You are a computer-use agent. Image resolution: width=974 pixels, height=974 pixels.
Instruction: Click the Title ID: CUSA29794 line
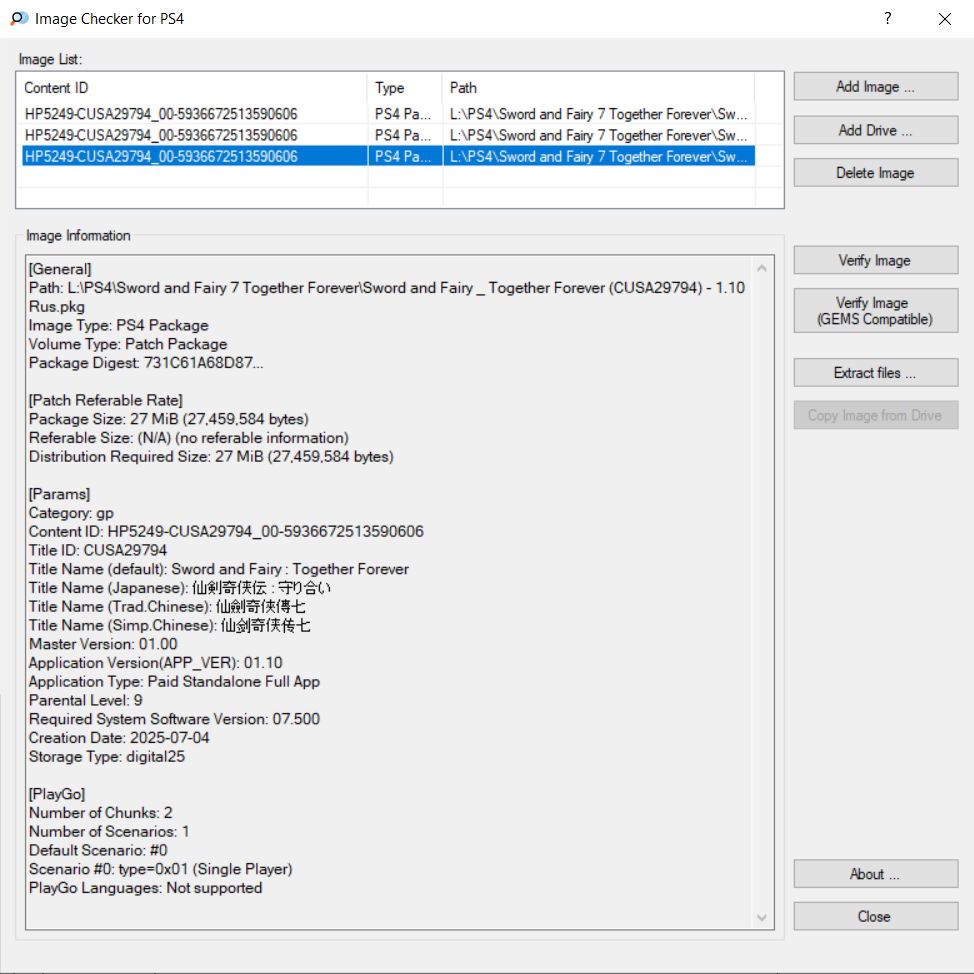[x=98, y=550]
